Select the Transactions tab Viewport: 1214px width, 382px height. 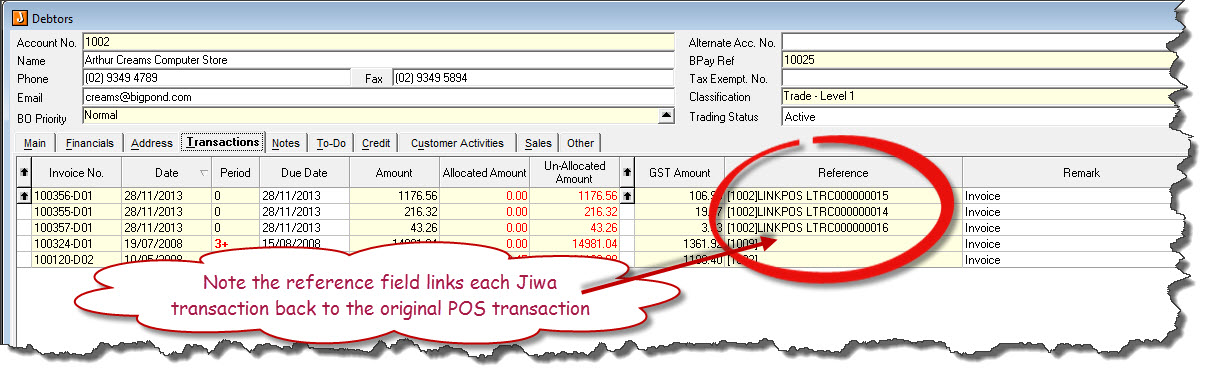[x=223, y=142]
